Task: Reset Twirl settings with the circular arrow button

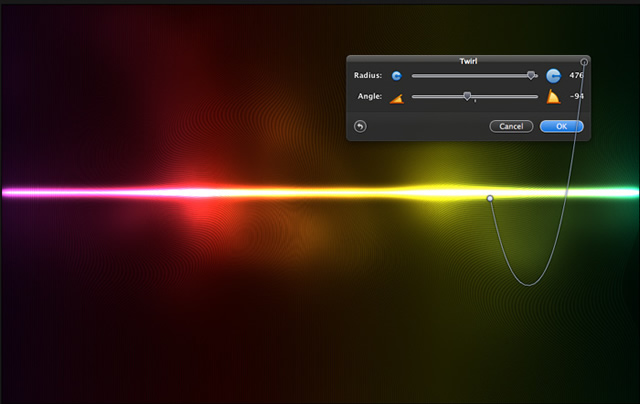Action: (360, 127)
